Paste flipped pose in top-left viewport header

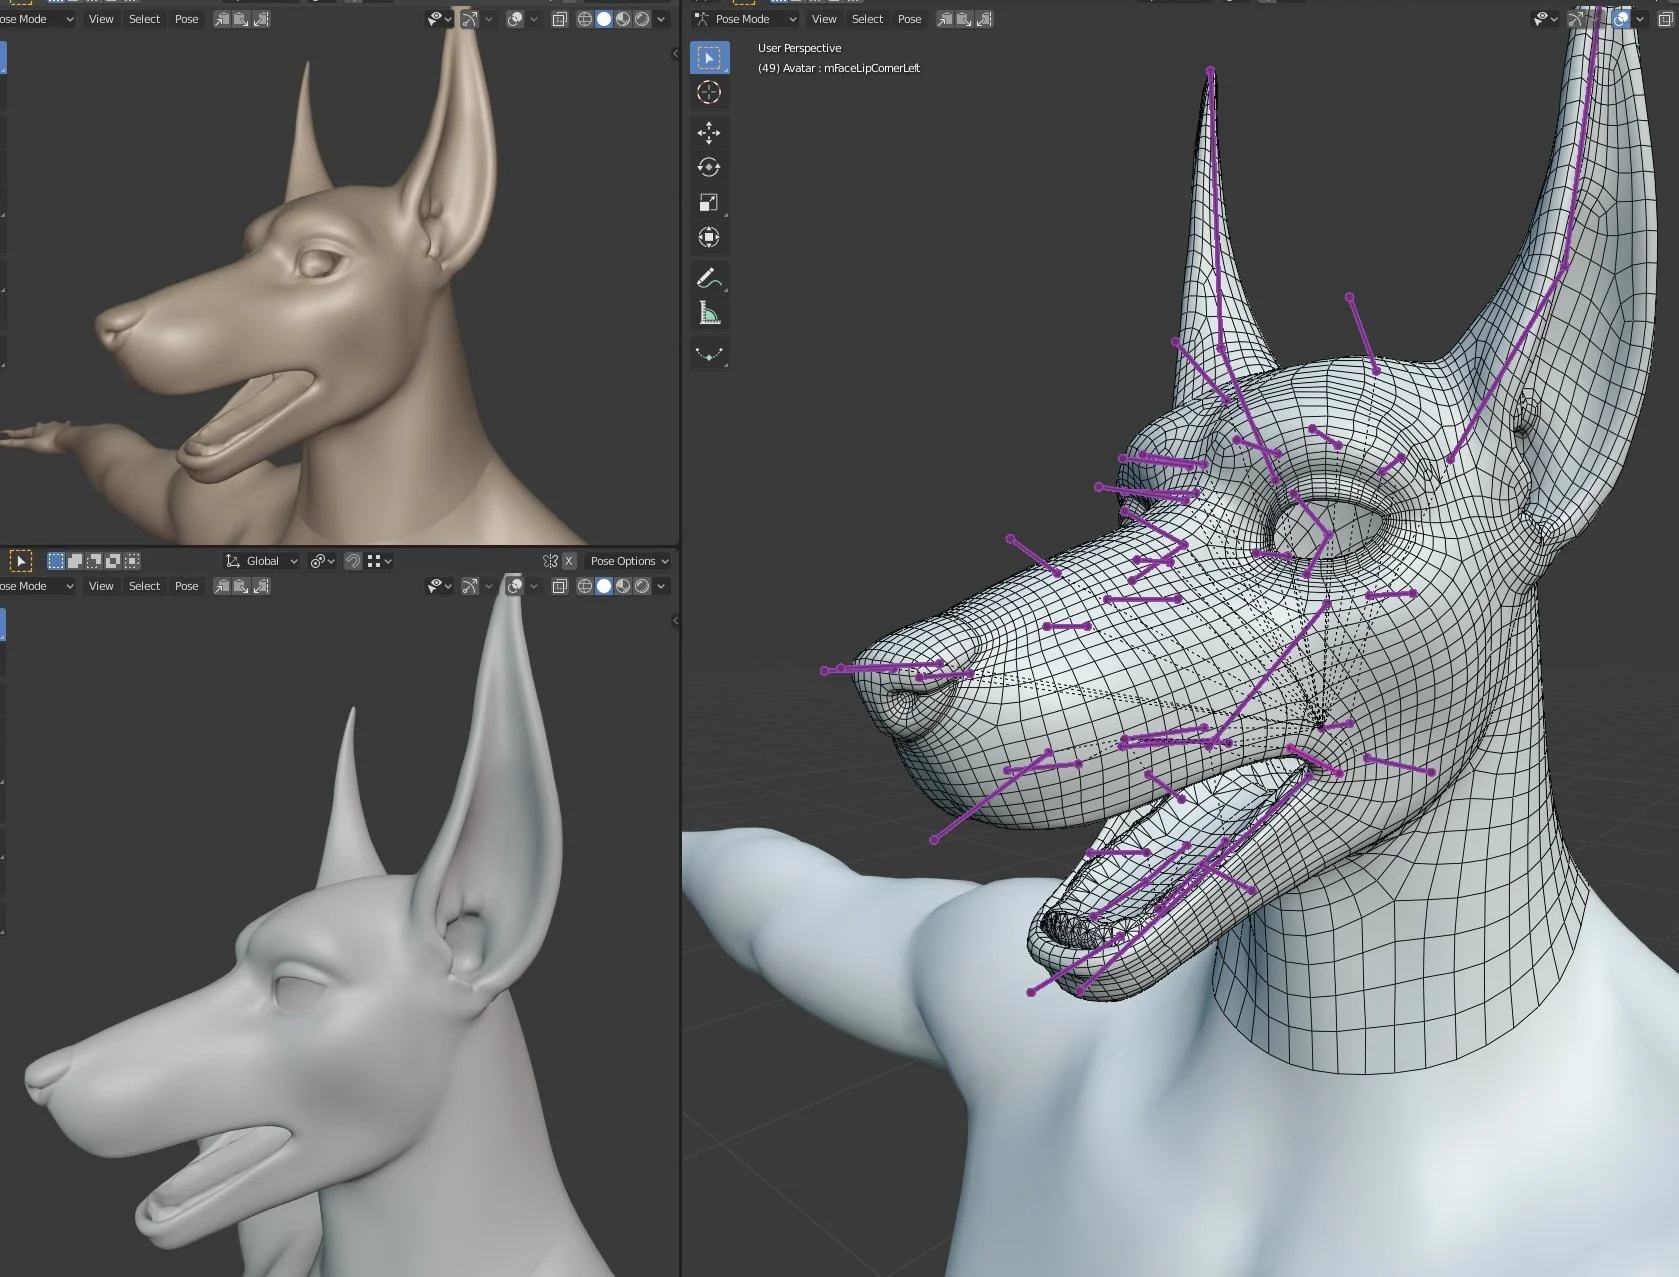click(x=261, y=19)
